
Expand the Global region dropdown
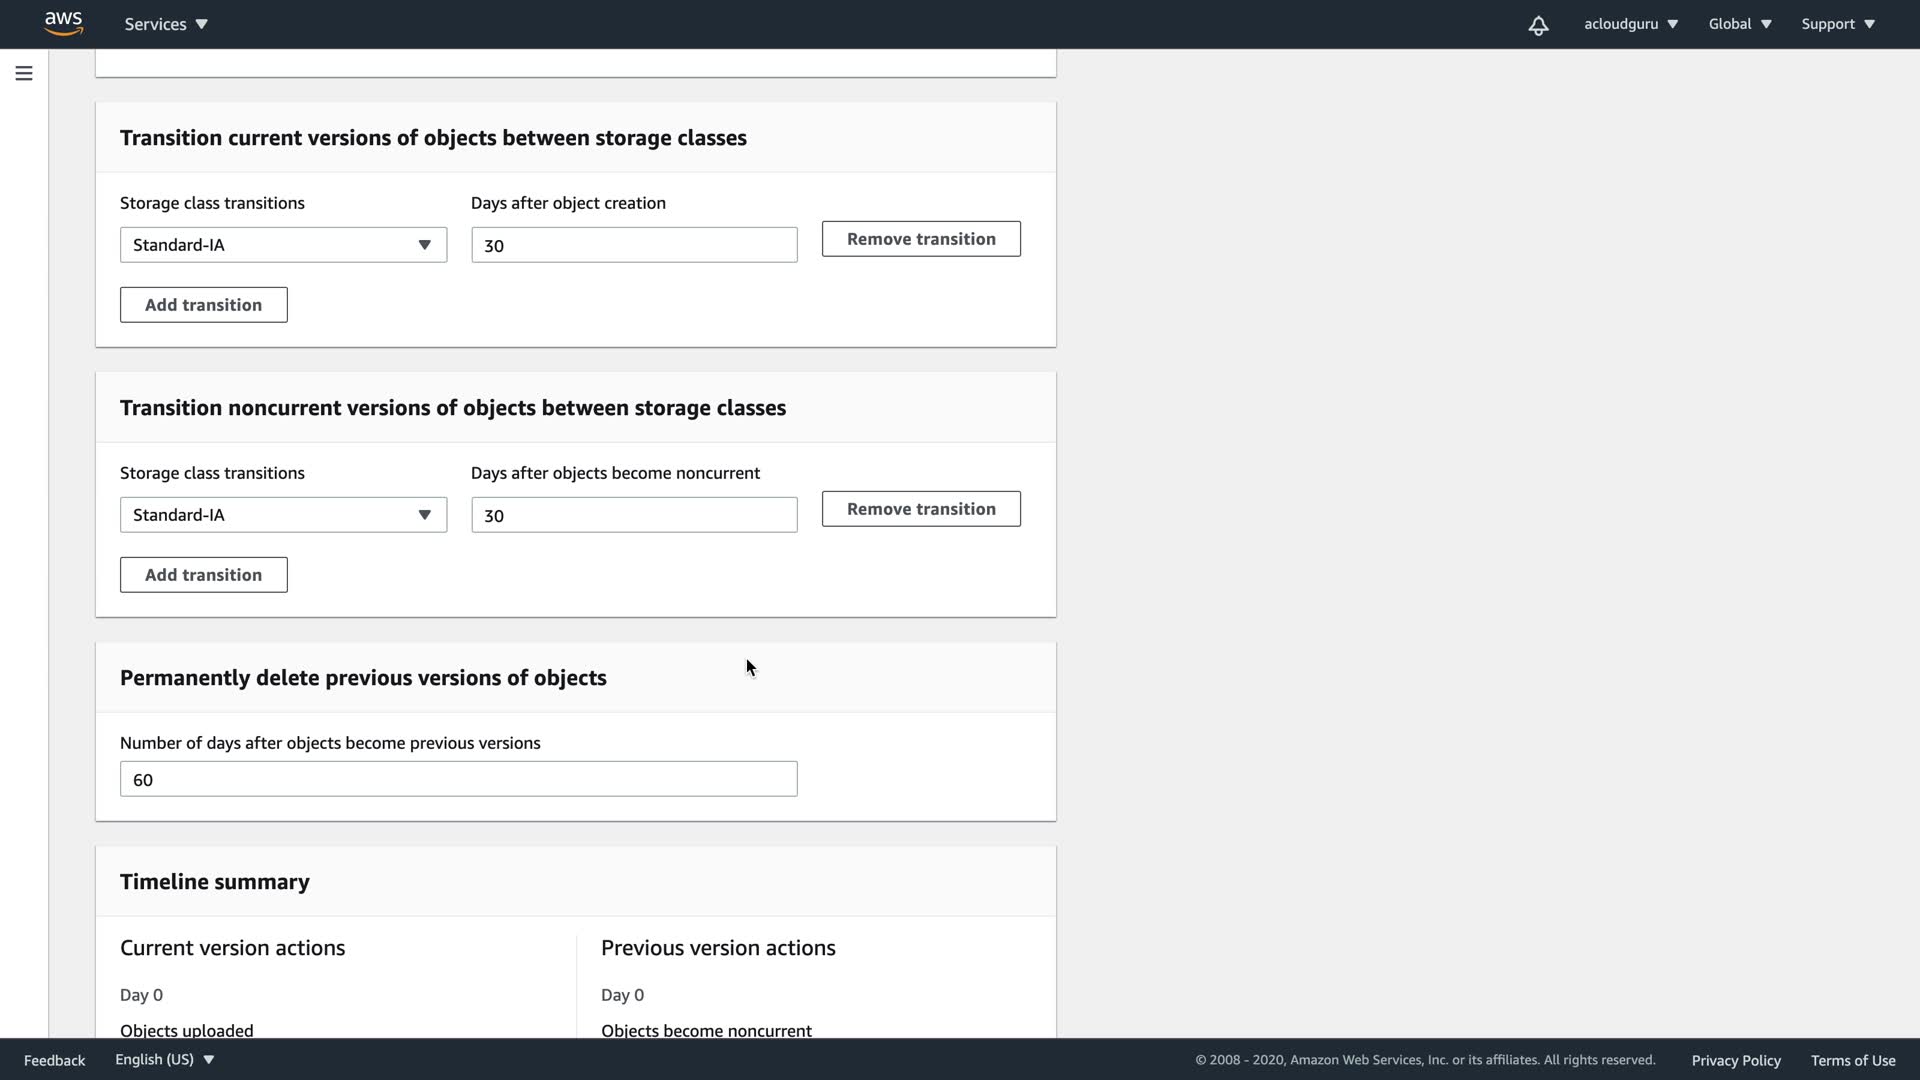1740,24
